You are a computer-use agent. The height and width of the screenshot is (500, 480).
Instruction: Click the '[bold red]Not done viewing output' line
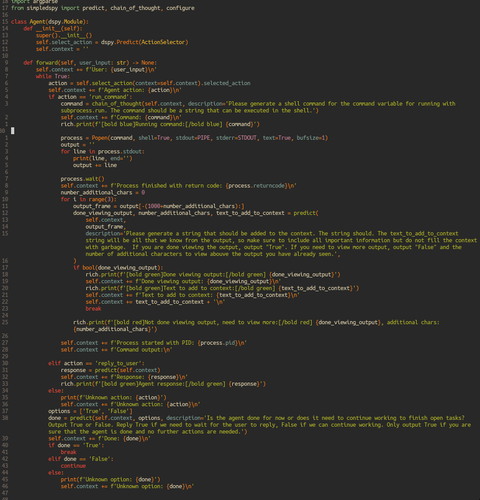pyautogui.click(x=256, y=322)
